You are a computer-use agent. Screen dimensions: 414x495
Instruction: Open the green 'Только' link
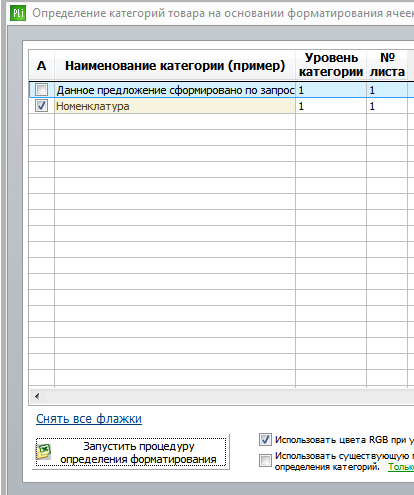point(401,467)
